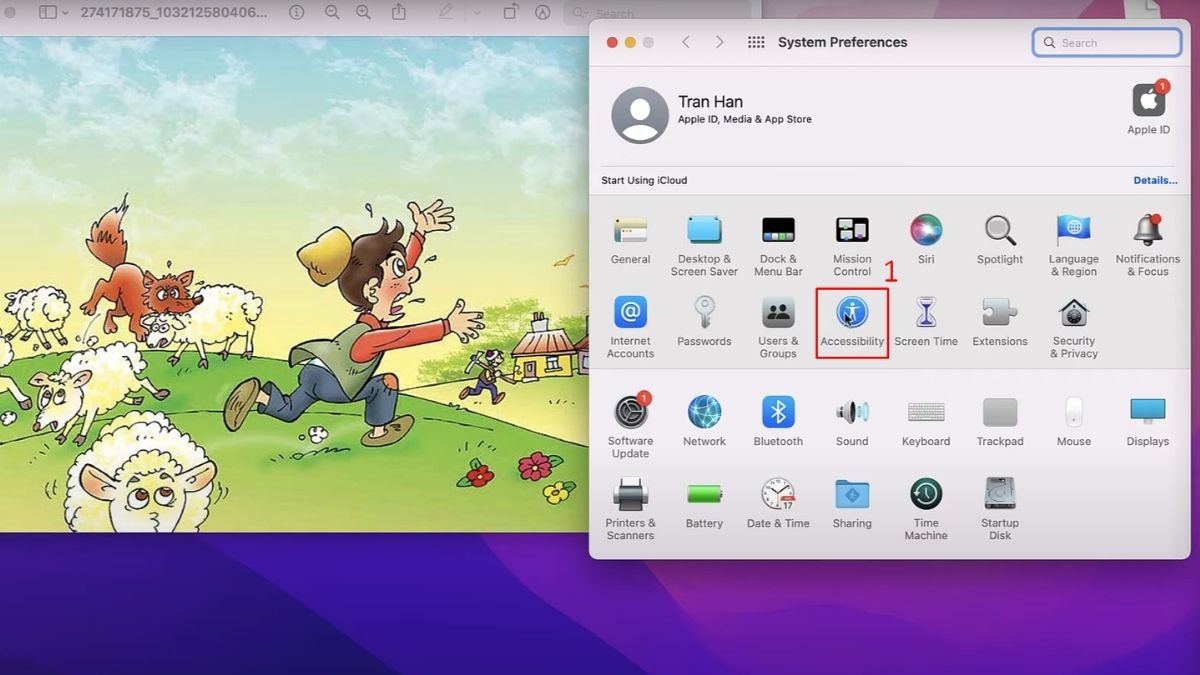Show all preferences grid button
The width and height of the screenshot is (1200, 675).
click(756, 42)
